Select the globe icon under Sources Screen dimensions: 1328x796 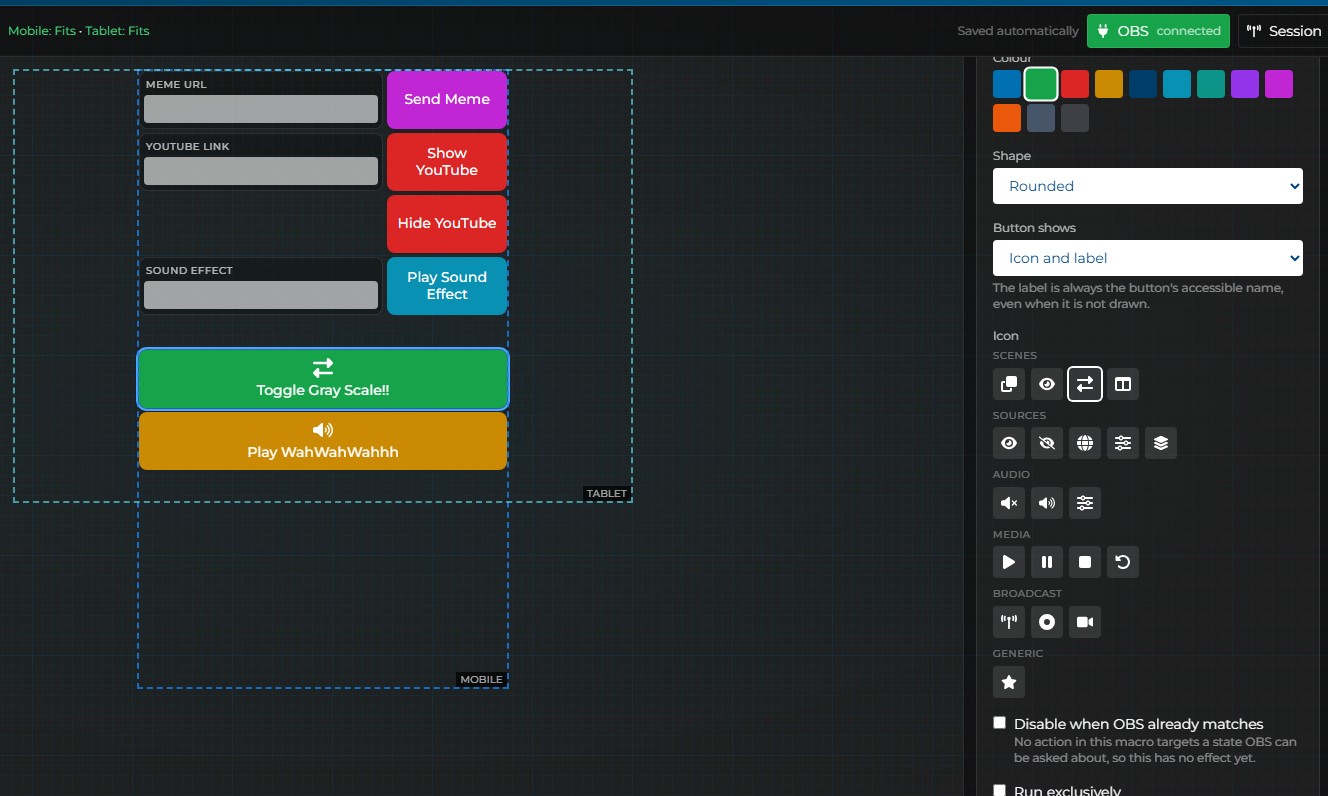[x=1085, y=443]
